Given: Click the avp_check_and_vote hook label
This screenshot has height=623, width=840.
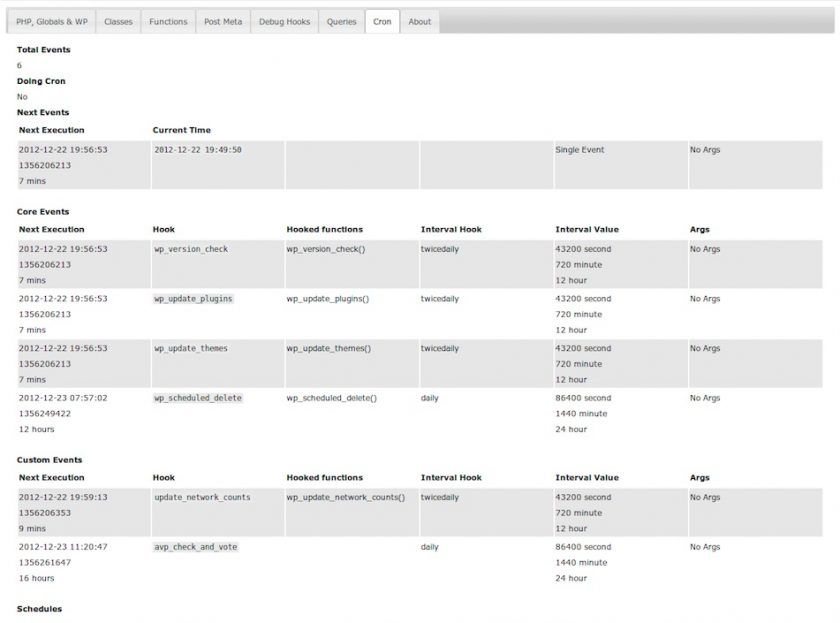Looking at the screenshot, I should pos(196,547).
